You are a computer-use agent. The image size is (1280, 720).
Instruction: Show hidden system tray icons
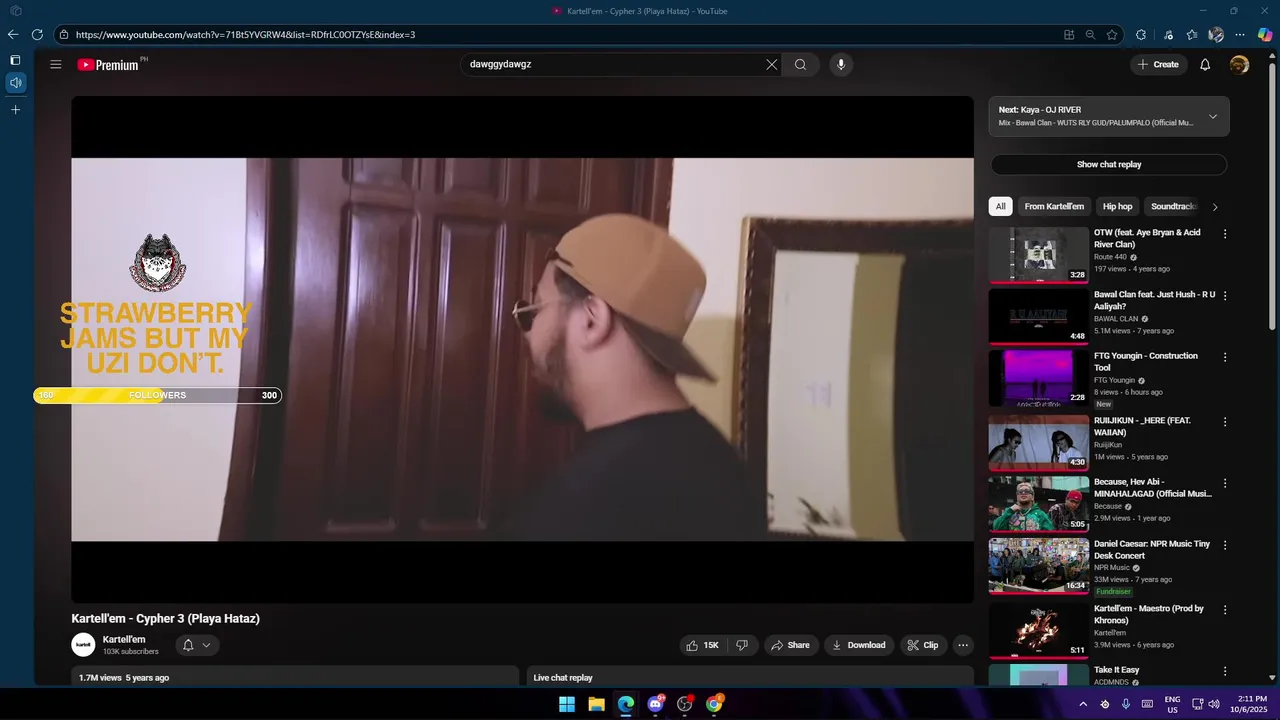coord(1082,704)
